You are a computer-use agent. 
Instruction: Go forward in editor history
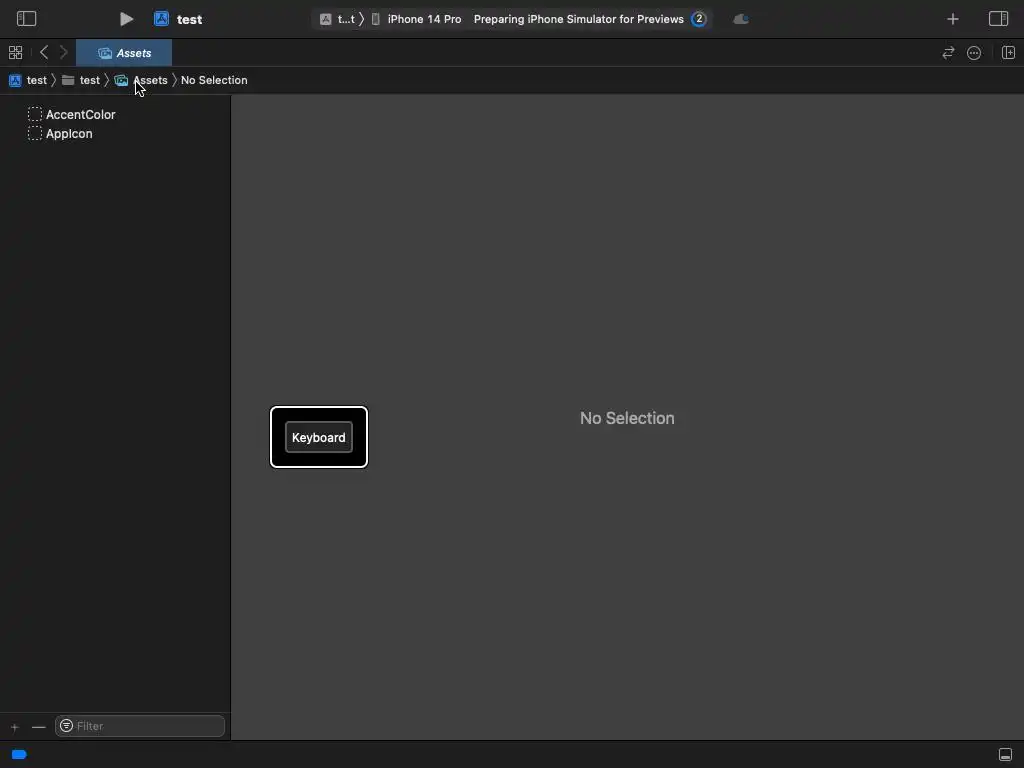pyautogui.click(x=63, y=52)
